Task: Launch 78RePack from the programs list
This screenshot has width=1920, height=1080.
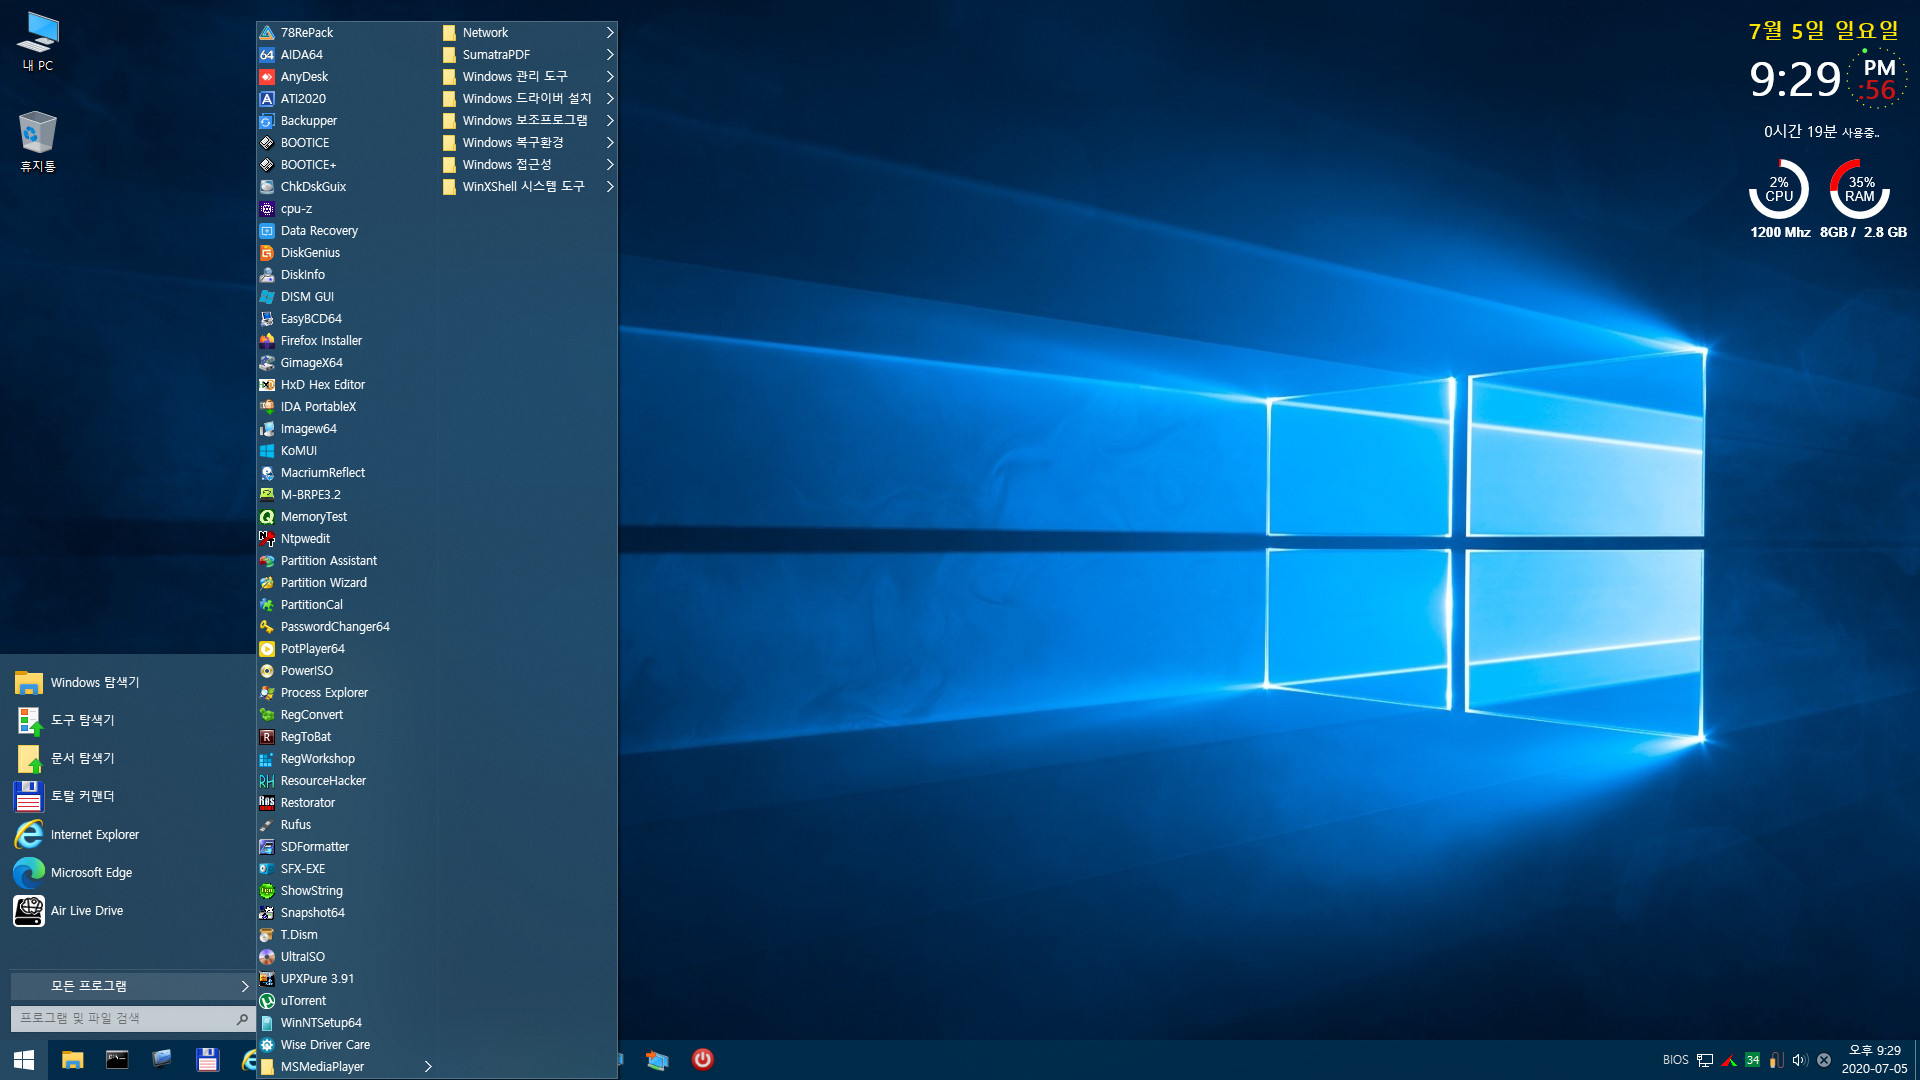Action: click(346, 33)
